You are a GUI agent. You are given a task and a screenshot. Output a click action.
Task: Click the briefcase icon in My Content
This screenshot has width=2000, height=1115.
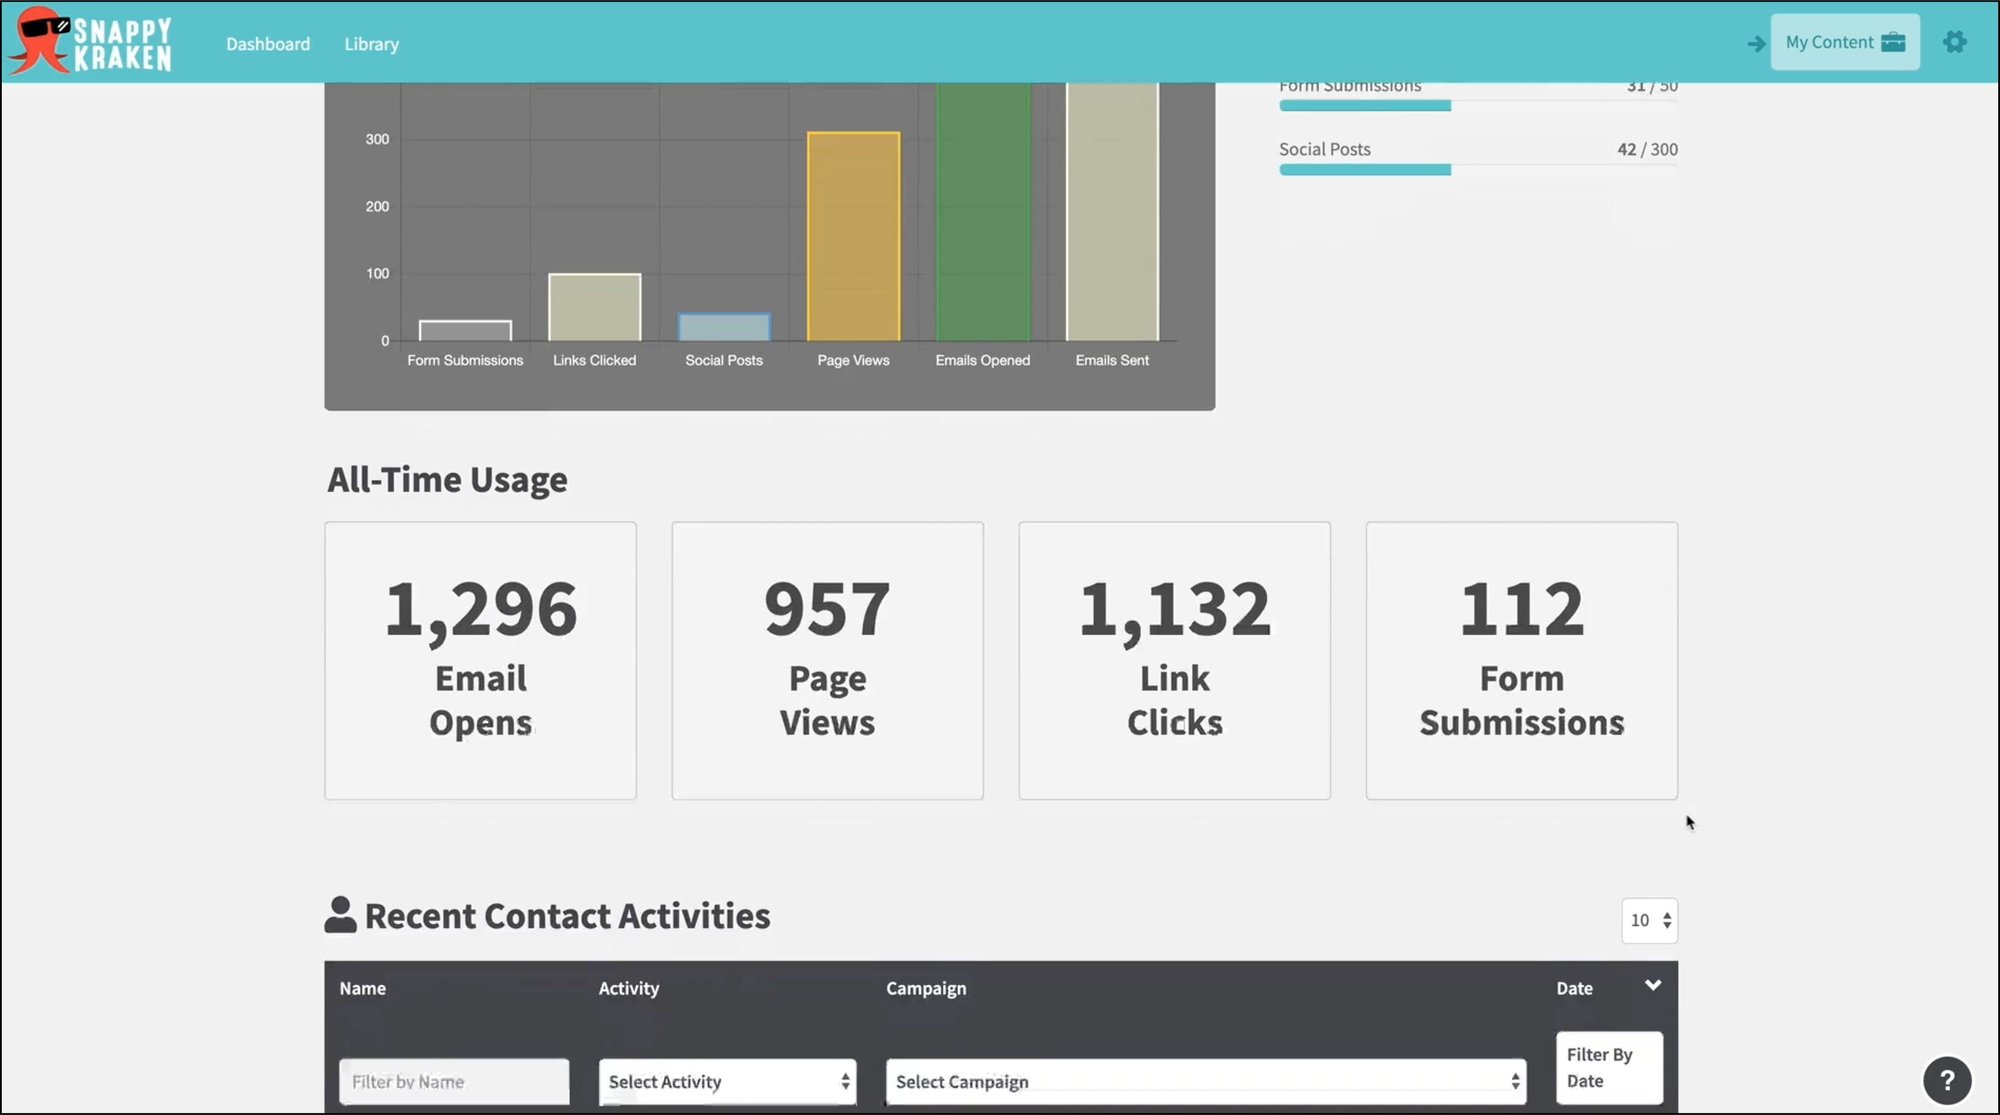[x=1895, y=41]
